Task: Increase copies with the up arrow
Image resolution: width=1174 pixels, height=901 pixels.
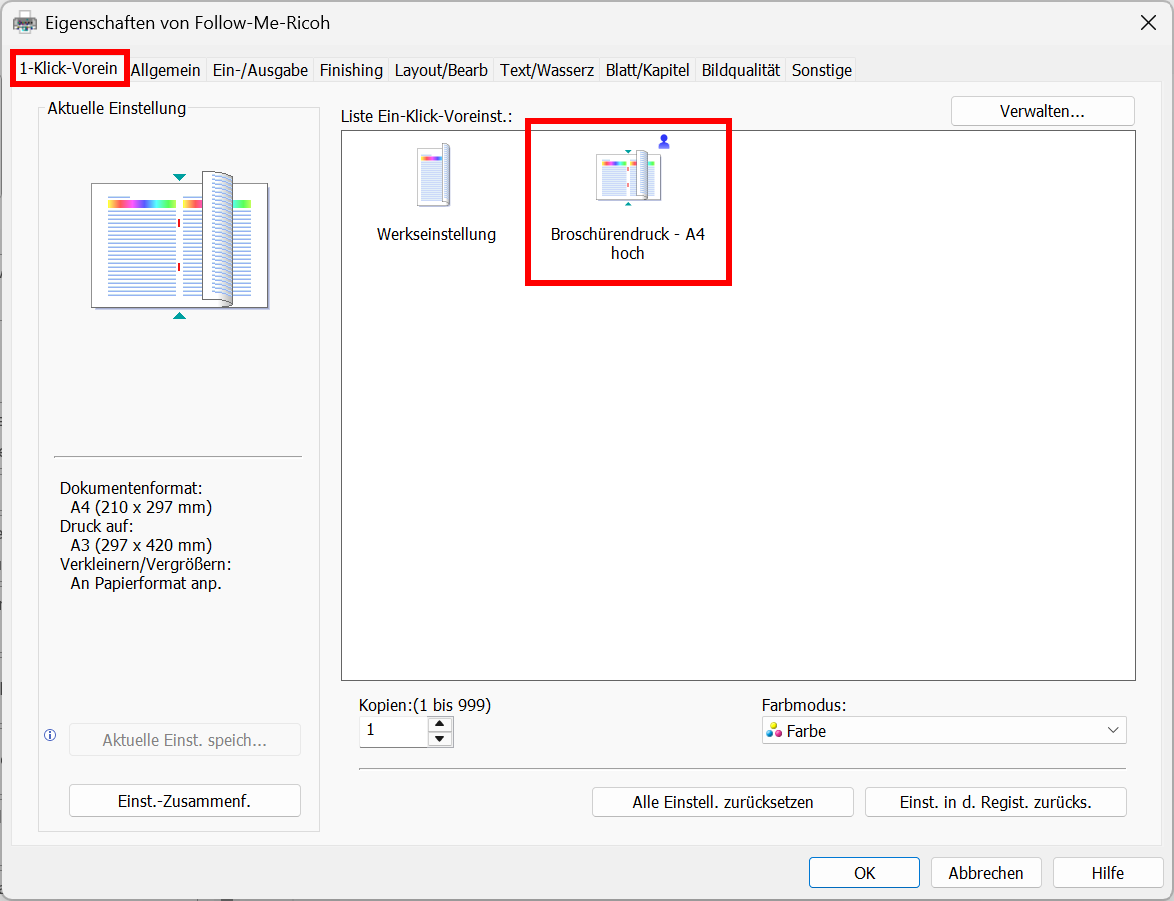Action: (x=440, y=724)
